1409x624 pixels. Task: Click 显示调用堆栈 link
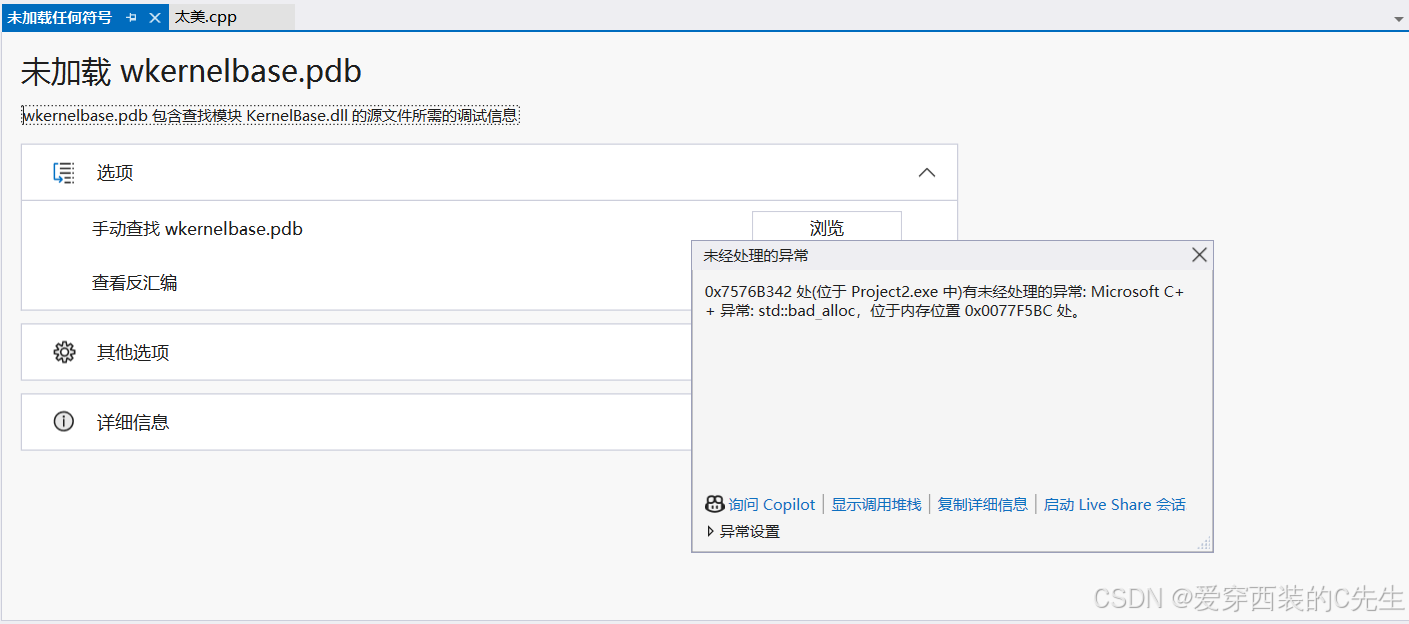click(876, 505)
